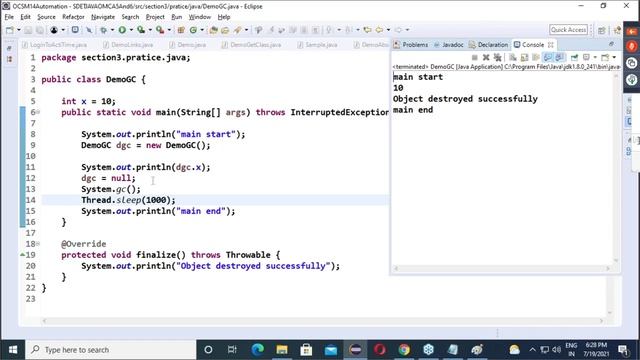Expand the Debug launch dropdown arrow
This screenshot has height=360, width=640.
tap(113, 30)
